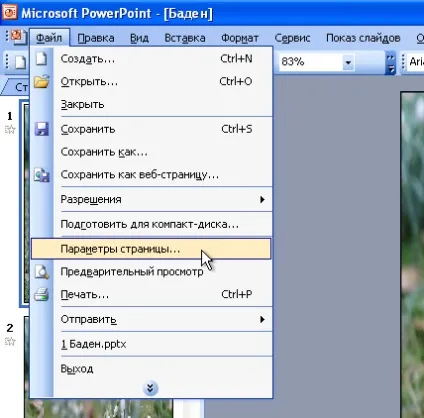Open recent file 1 Баден.pptx
The image size is (424, 418).
tap(151, 344)
